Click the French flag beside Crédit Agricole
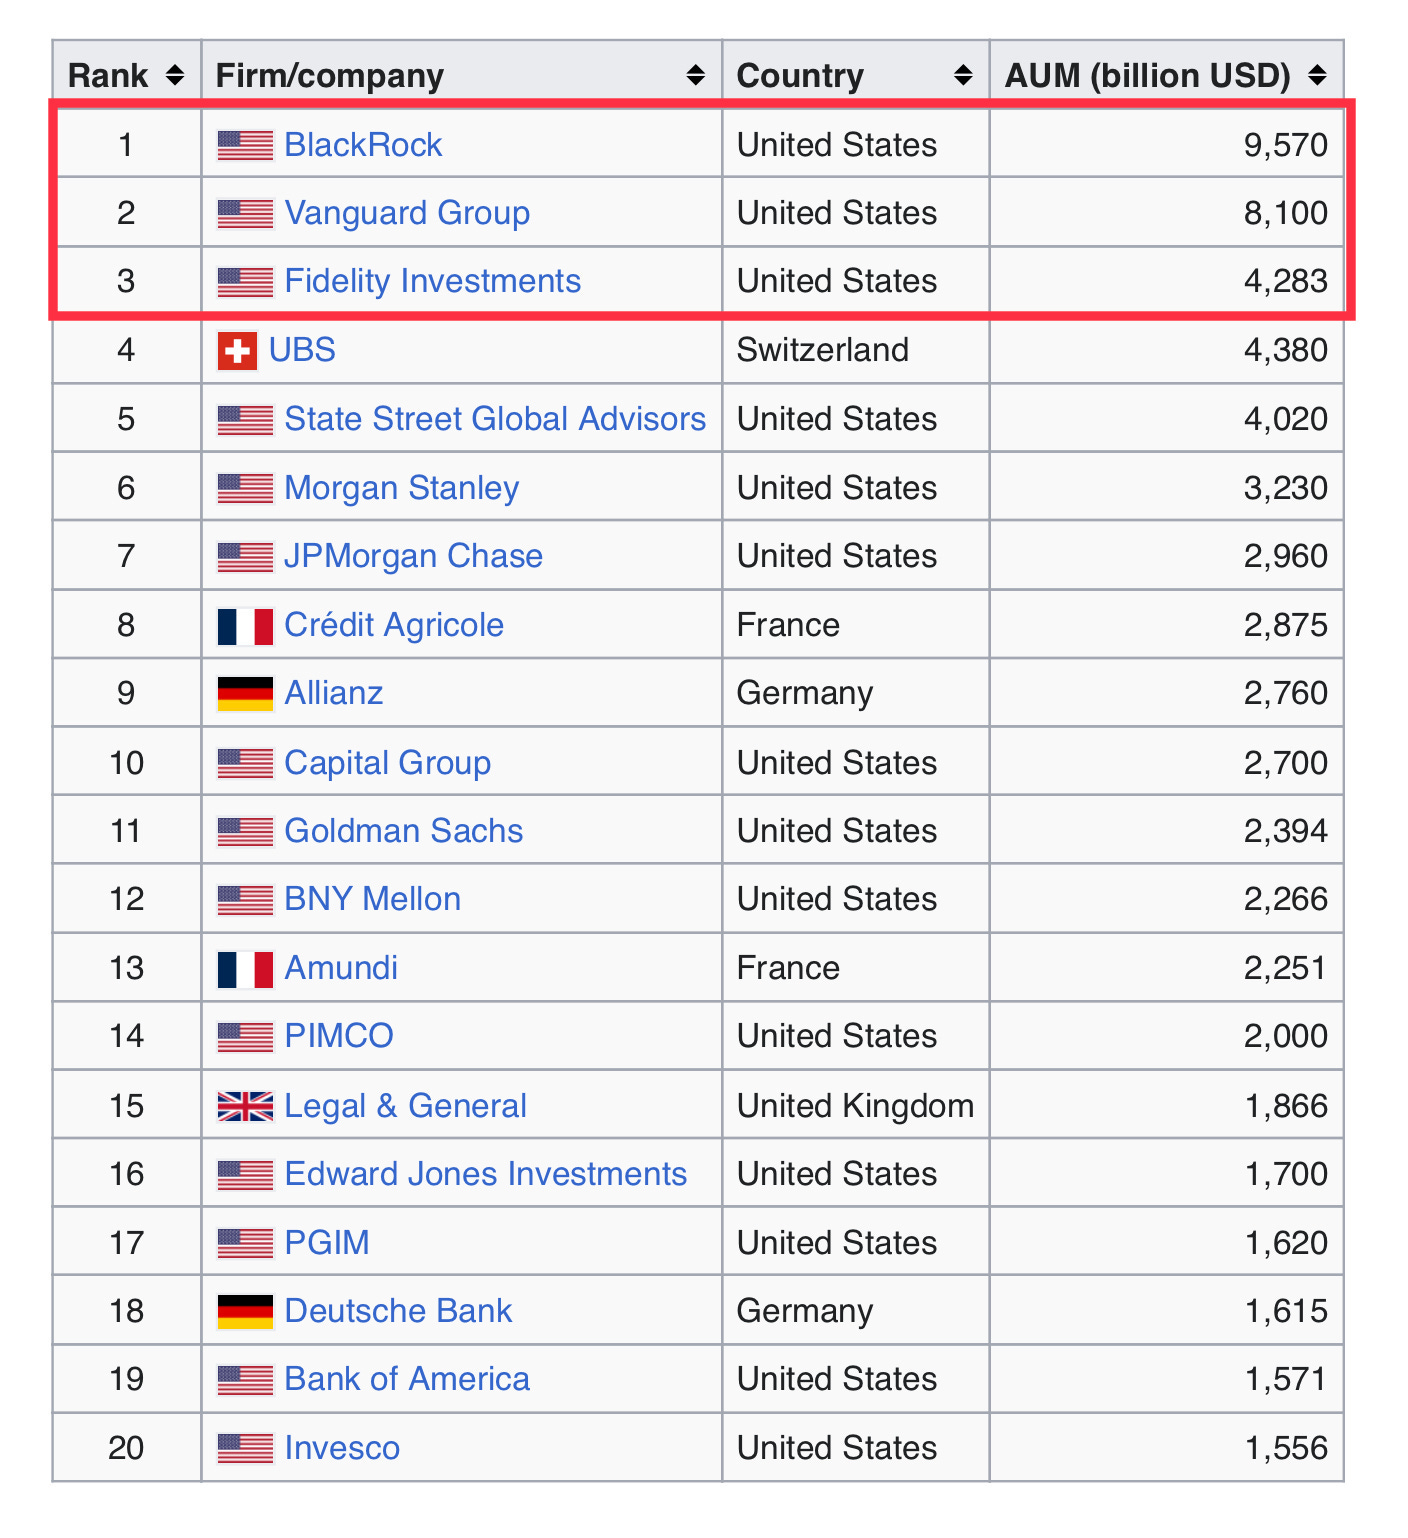 [x=245, y=626]
